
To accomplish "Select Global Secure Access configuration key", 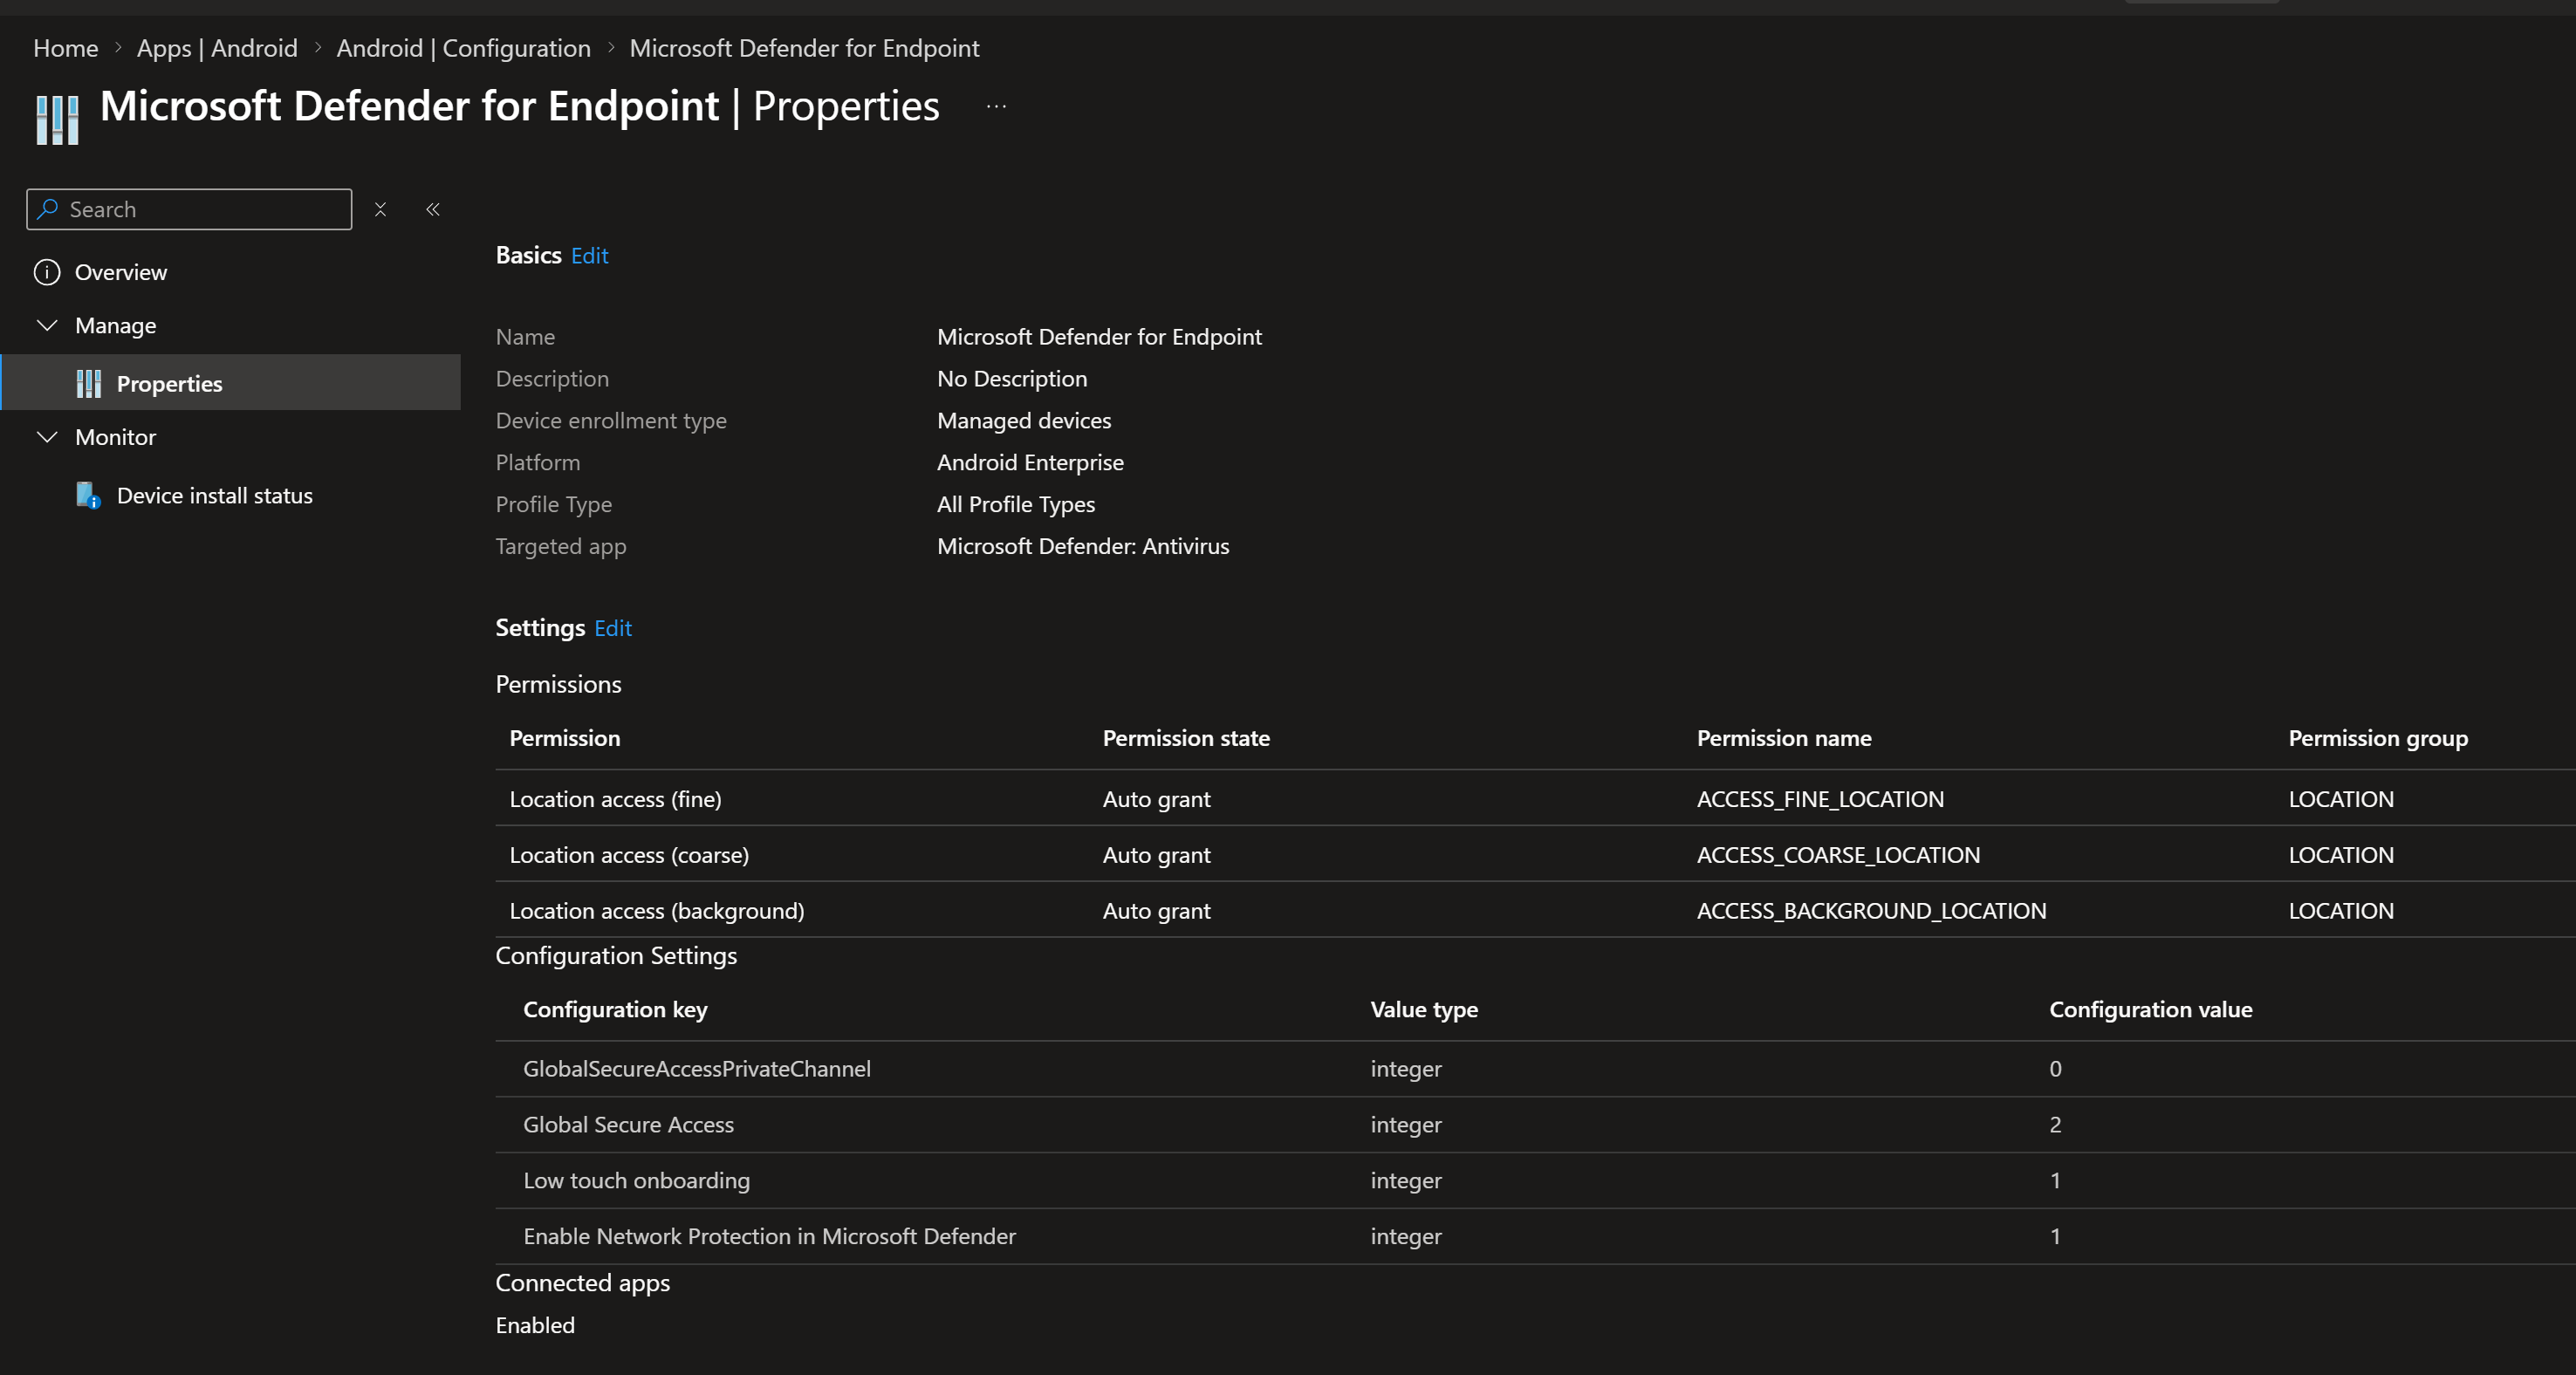I will [628, 1125].
